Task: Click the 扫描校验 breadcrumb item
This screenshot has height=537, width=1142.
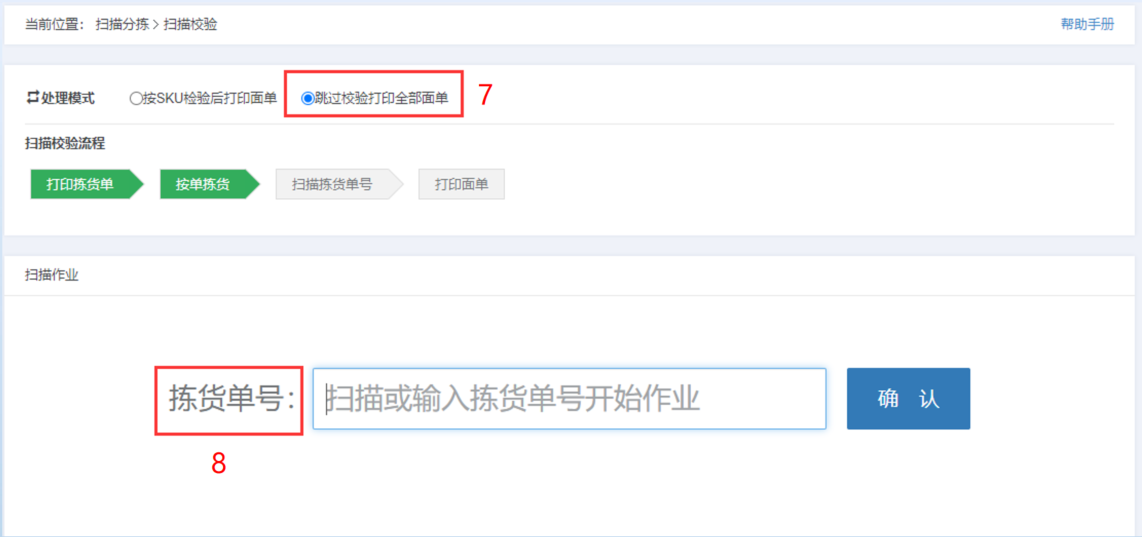Action: point(191,25)
